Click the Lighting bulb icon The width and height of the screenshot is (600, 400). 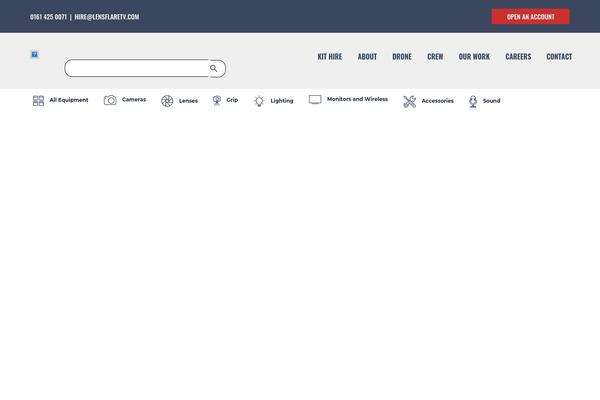(259, 101)
